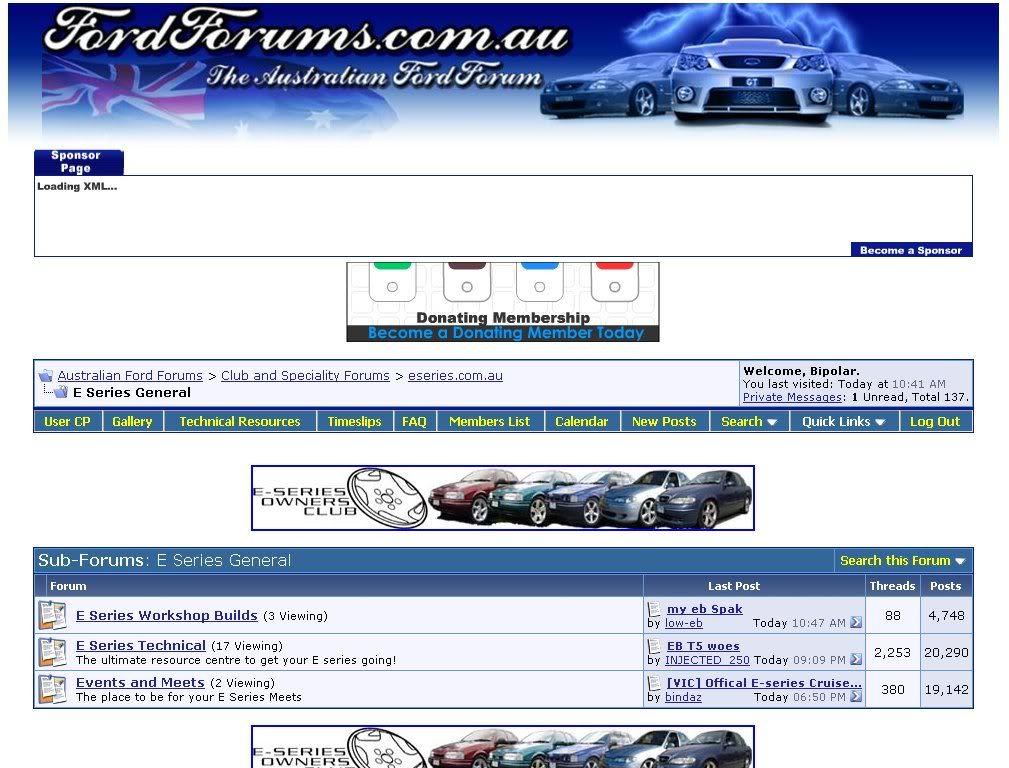
Task: Go to last post arrow for EB T5 woes
Action: point(856,660)
